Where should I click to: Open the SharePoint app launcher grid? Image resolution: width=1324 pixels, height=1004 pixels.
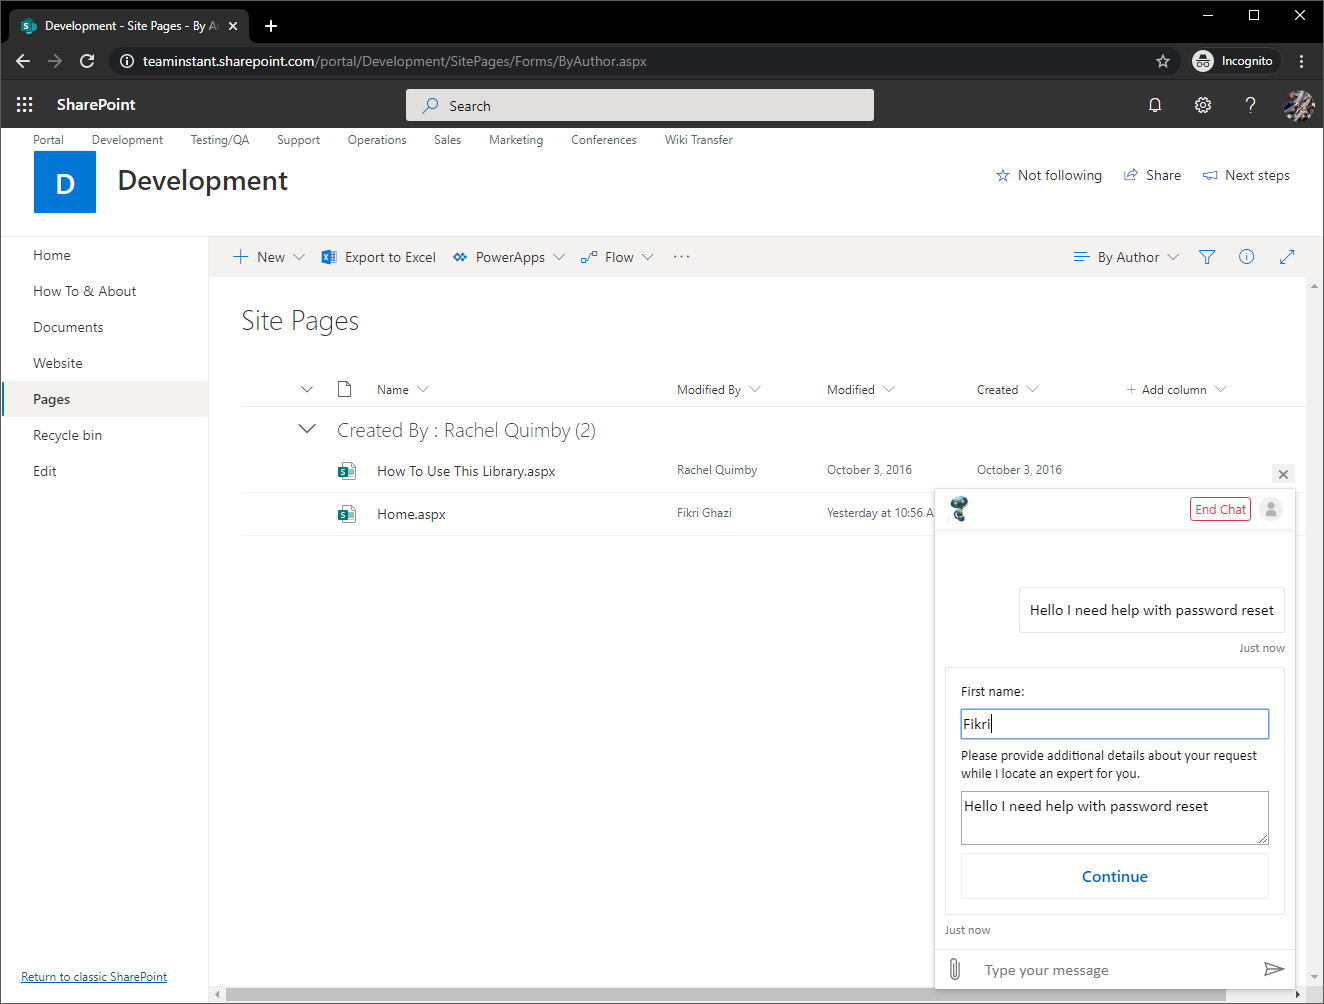pos(25,105)
